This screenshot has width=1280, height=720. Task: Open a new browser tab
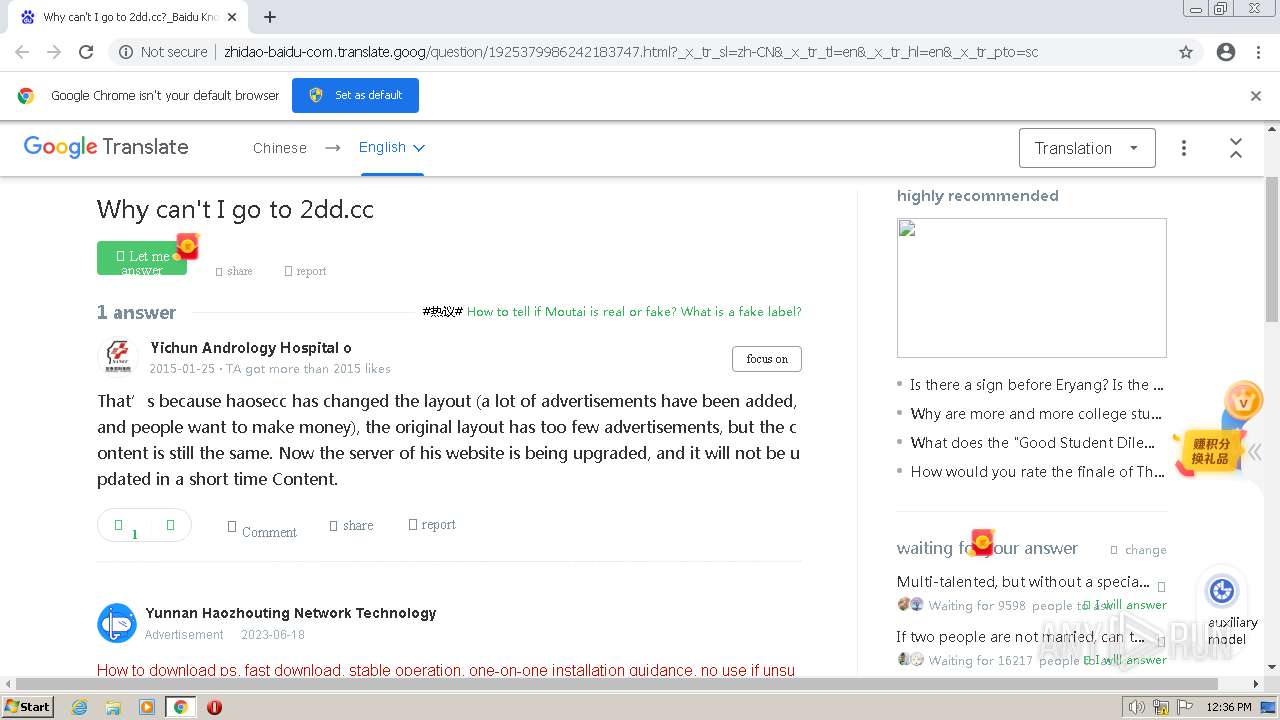(x=270, y=17)
